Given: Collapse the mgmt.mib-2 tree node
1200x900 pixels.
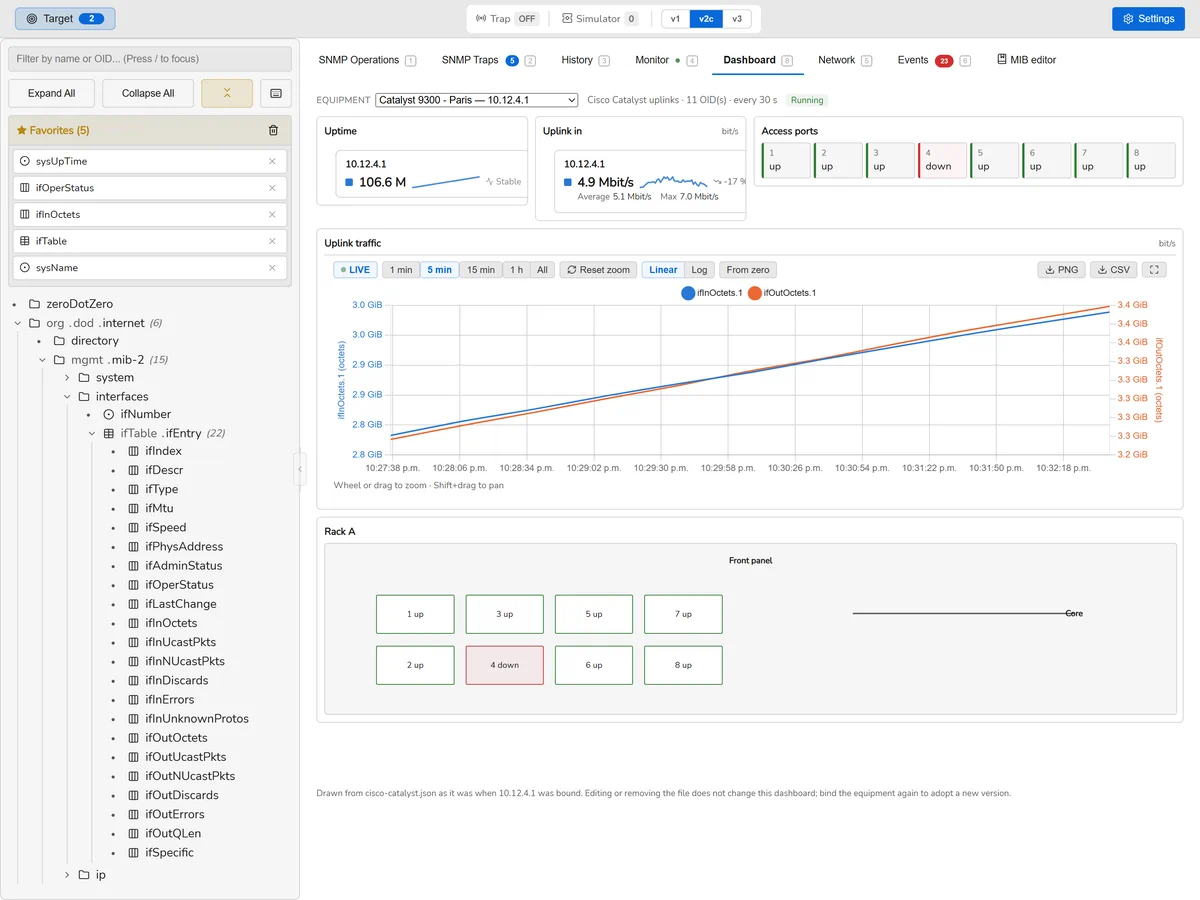Looking at the screenshot, I should pos(43,360).
